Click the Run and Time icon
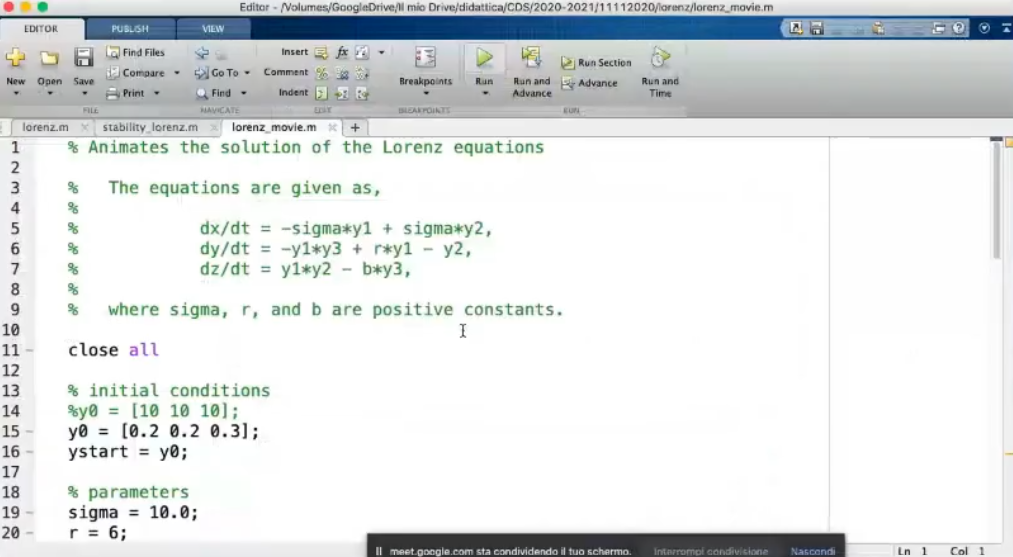This screenshot has height=557, width=1013. coord(660,58)
